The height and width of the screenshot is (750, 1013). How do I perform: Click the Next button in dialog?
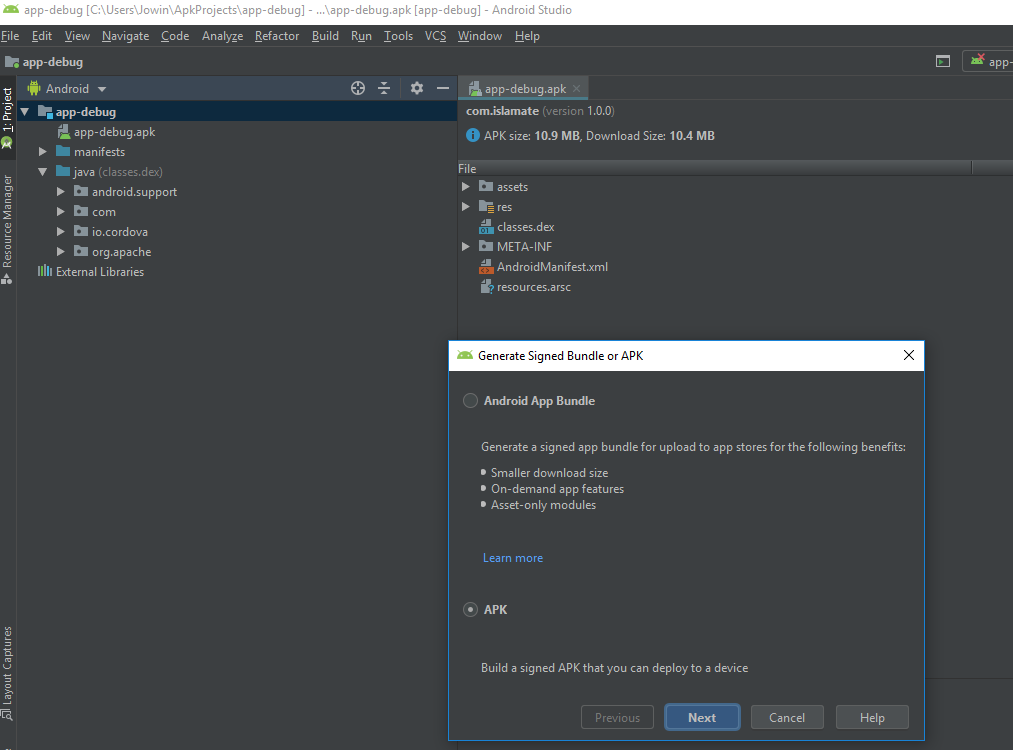click(702, 718)
